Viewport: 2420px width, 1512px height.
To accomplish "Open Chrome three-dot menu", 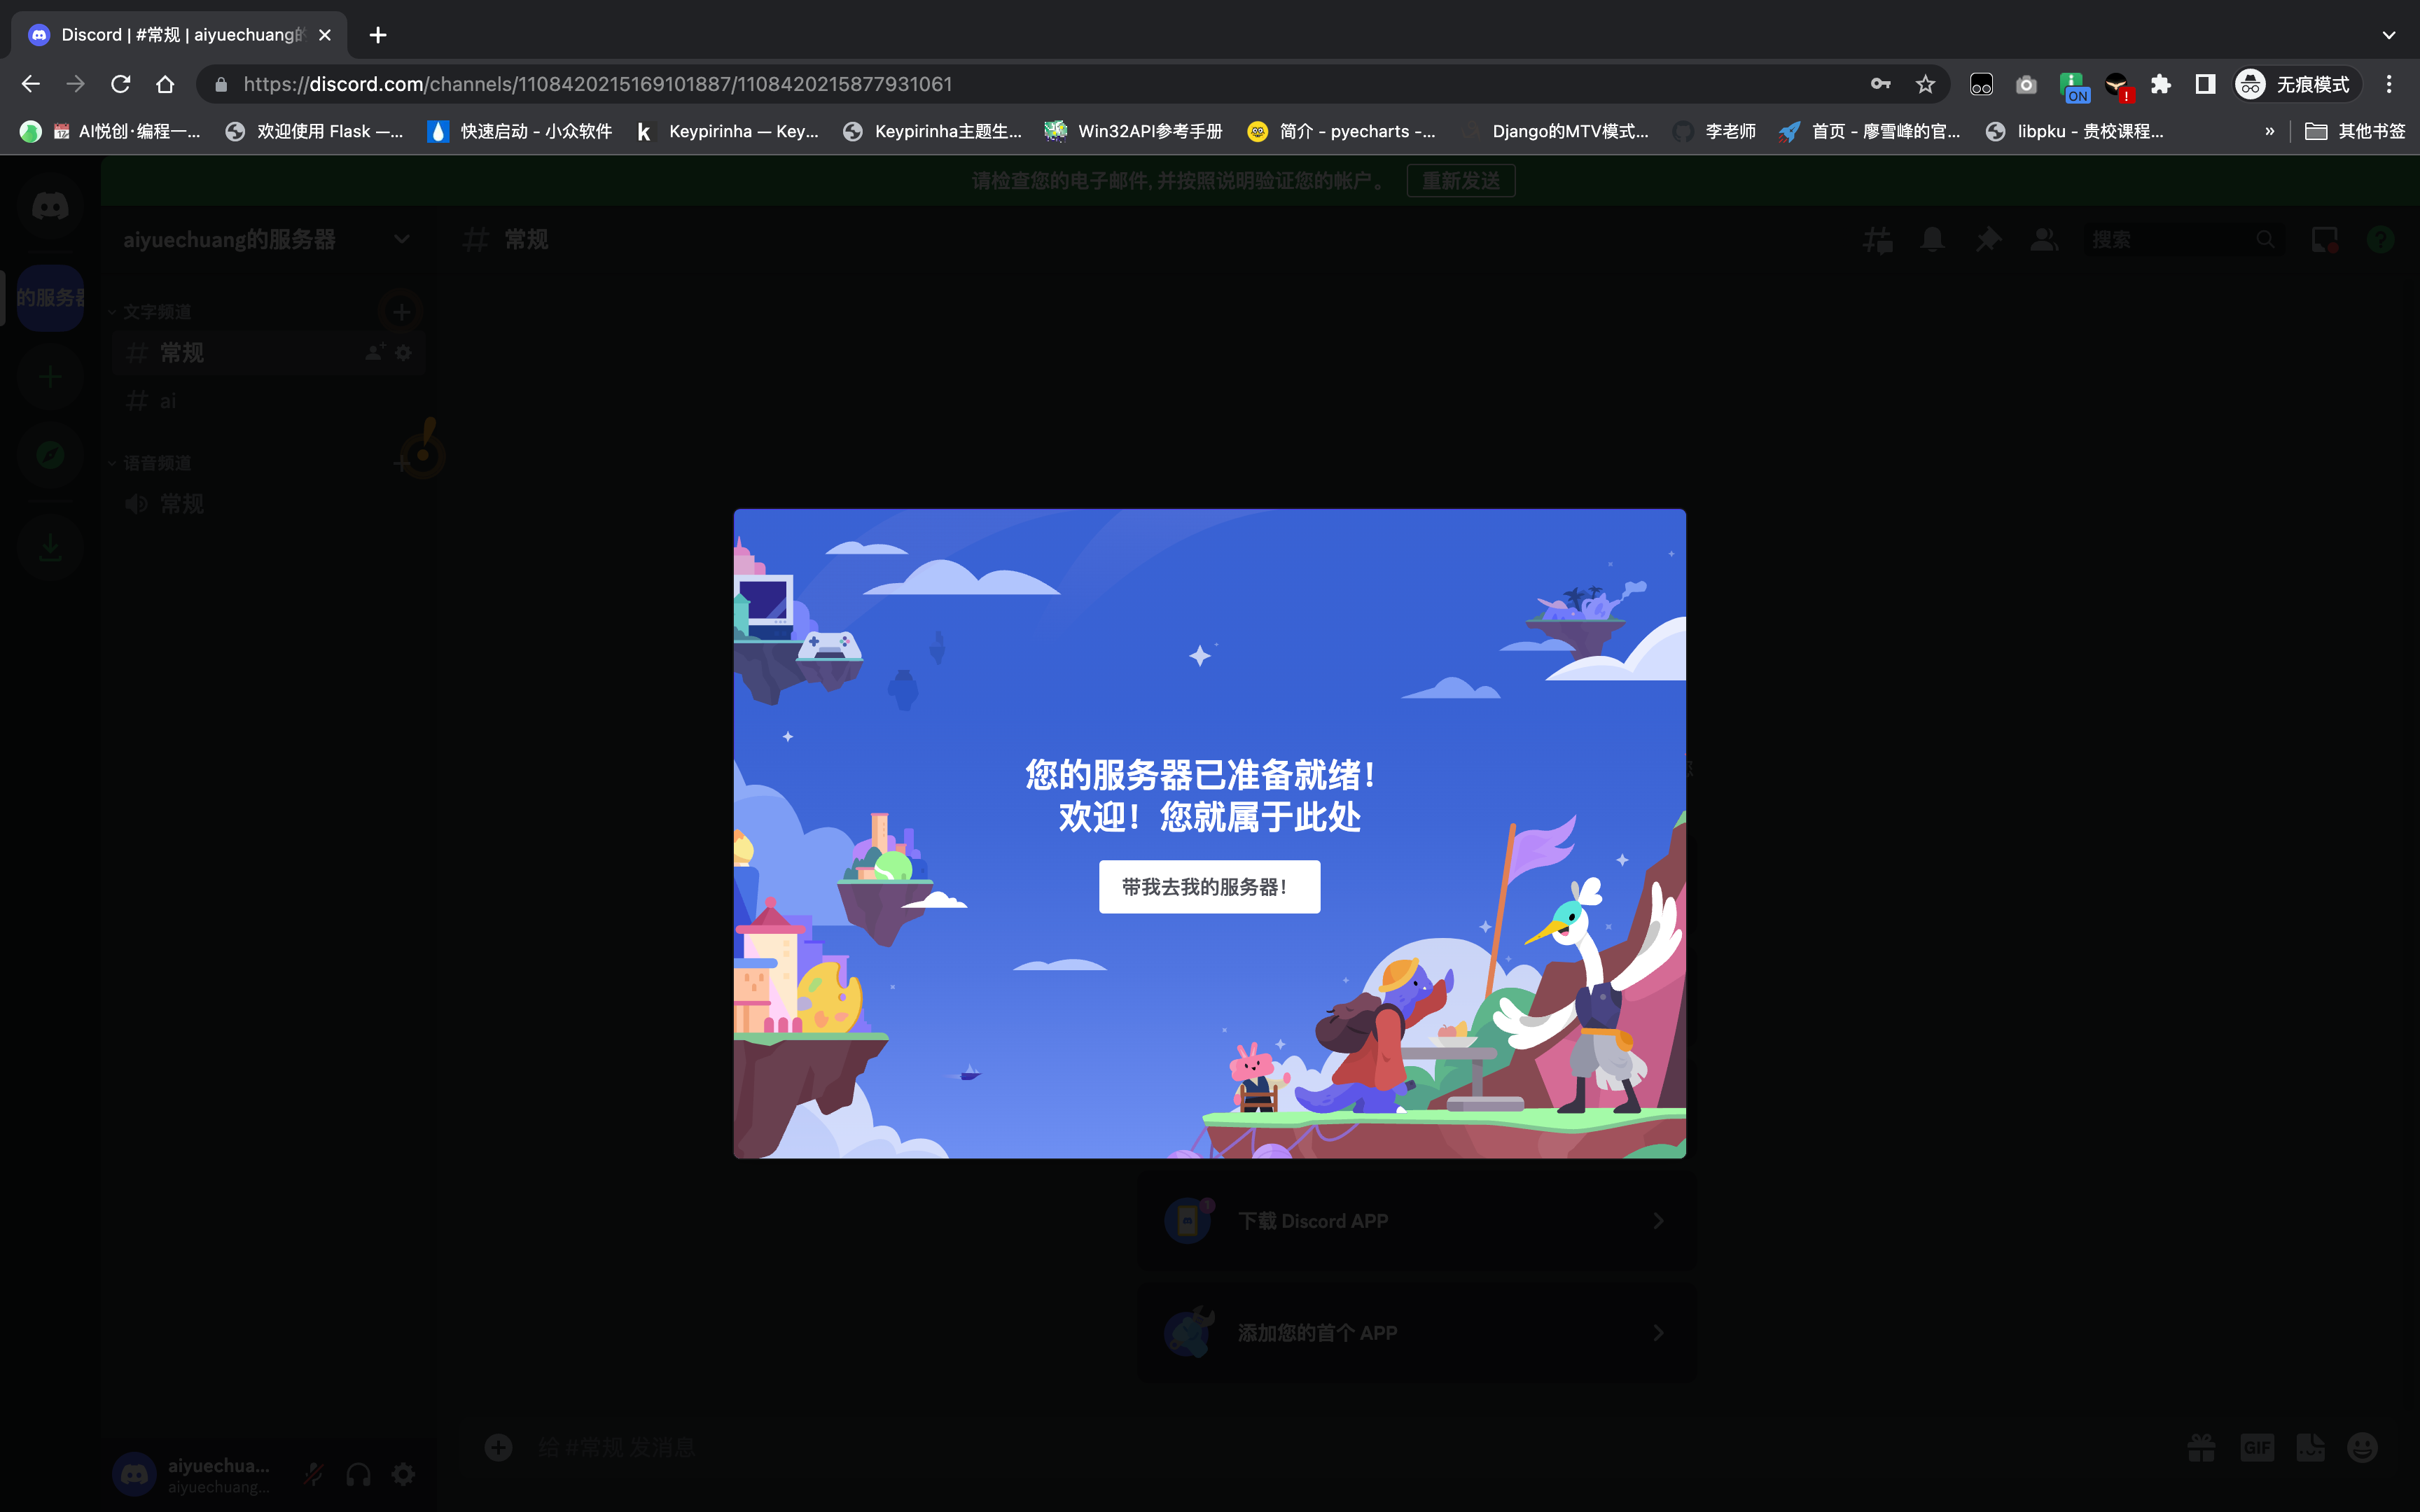I will pyautogui.click(x=2389, y=84).
